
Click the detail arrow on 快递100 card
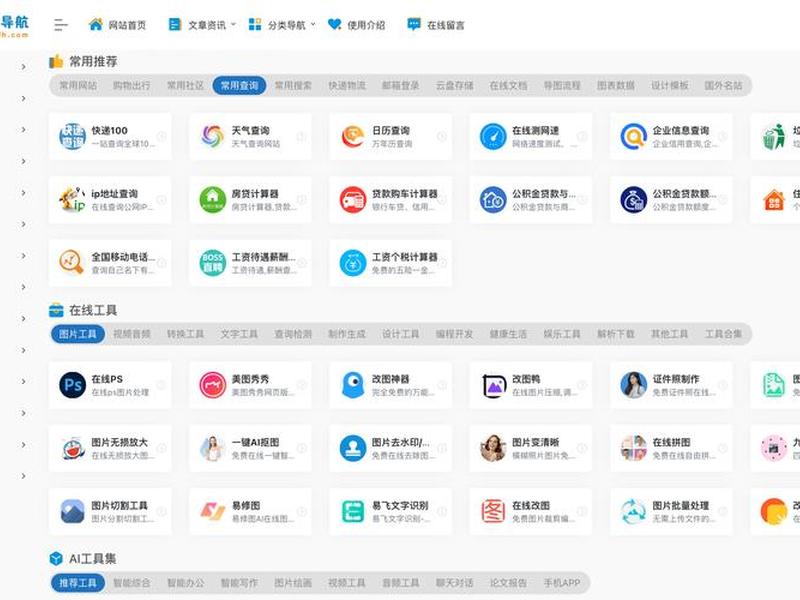click(161, 136)
